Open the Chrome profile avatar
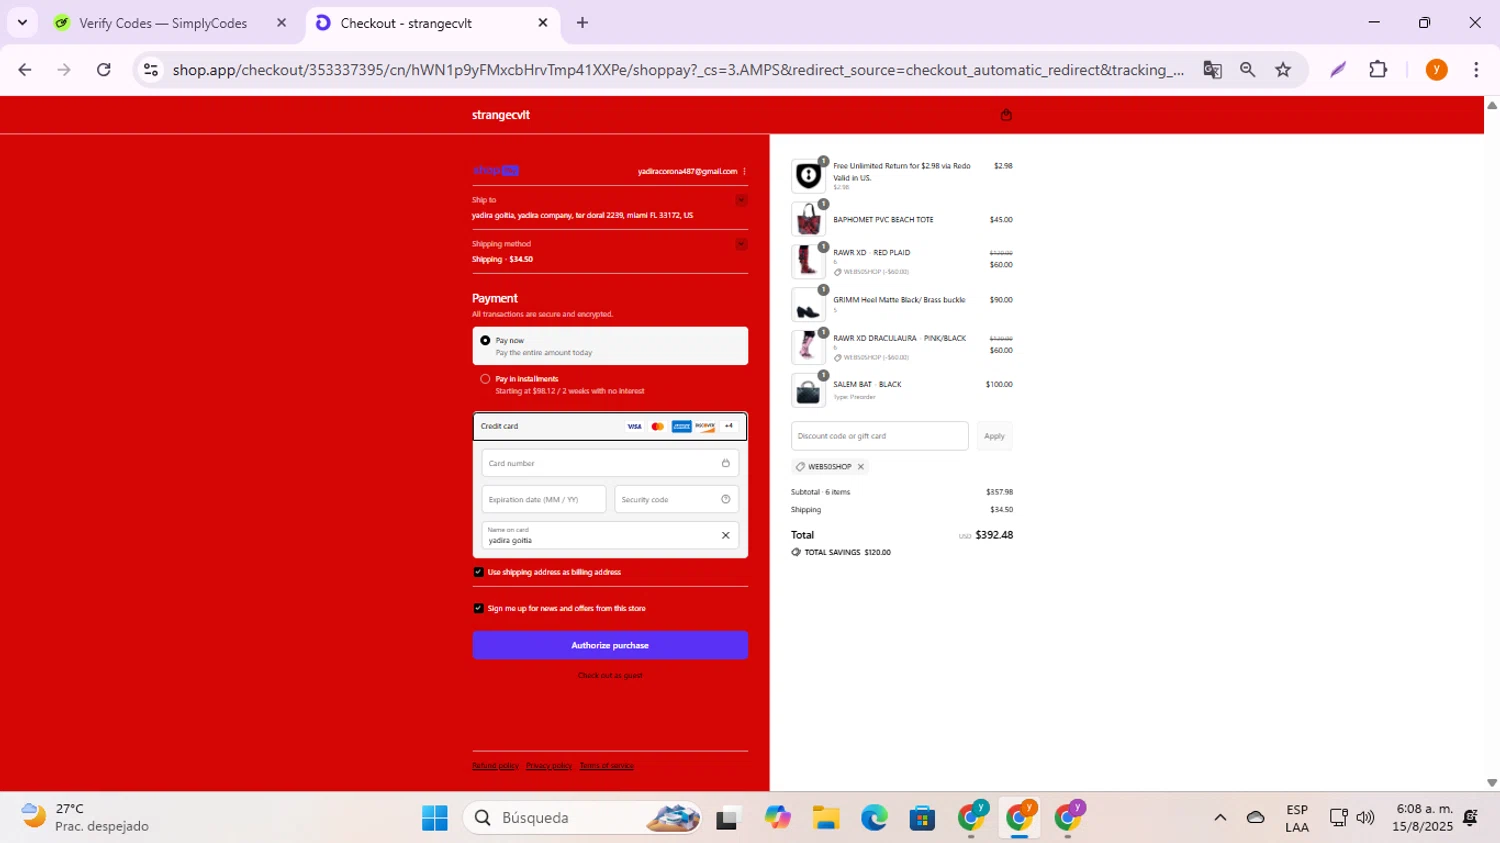Screen dimensions: 1500x843 point(1436,70)
